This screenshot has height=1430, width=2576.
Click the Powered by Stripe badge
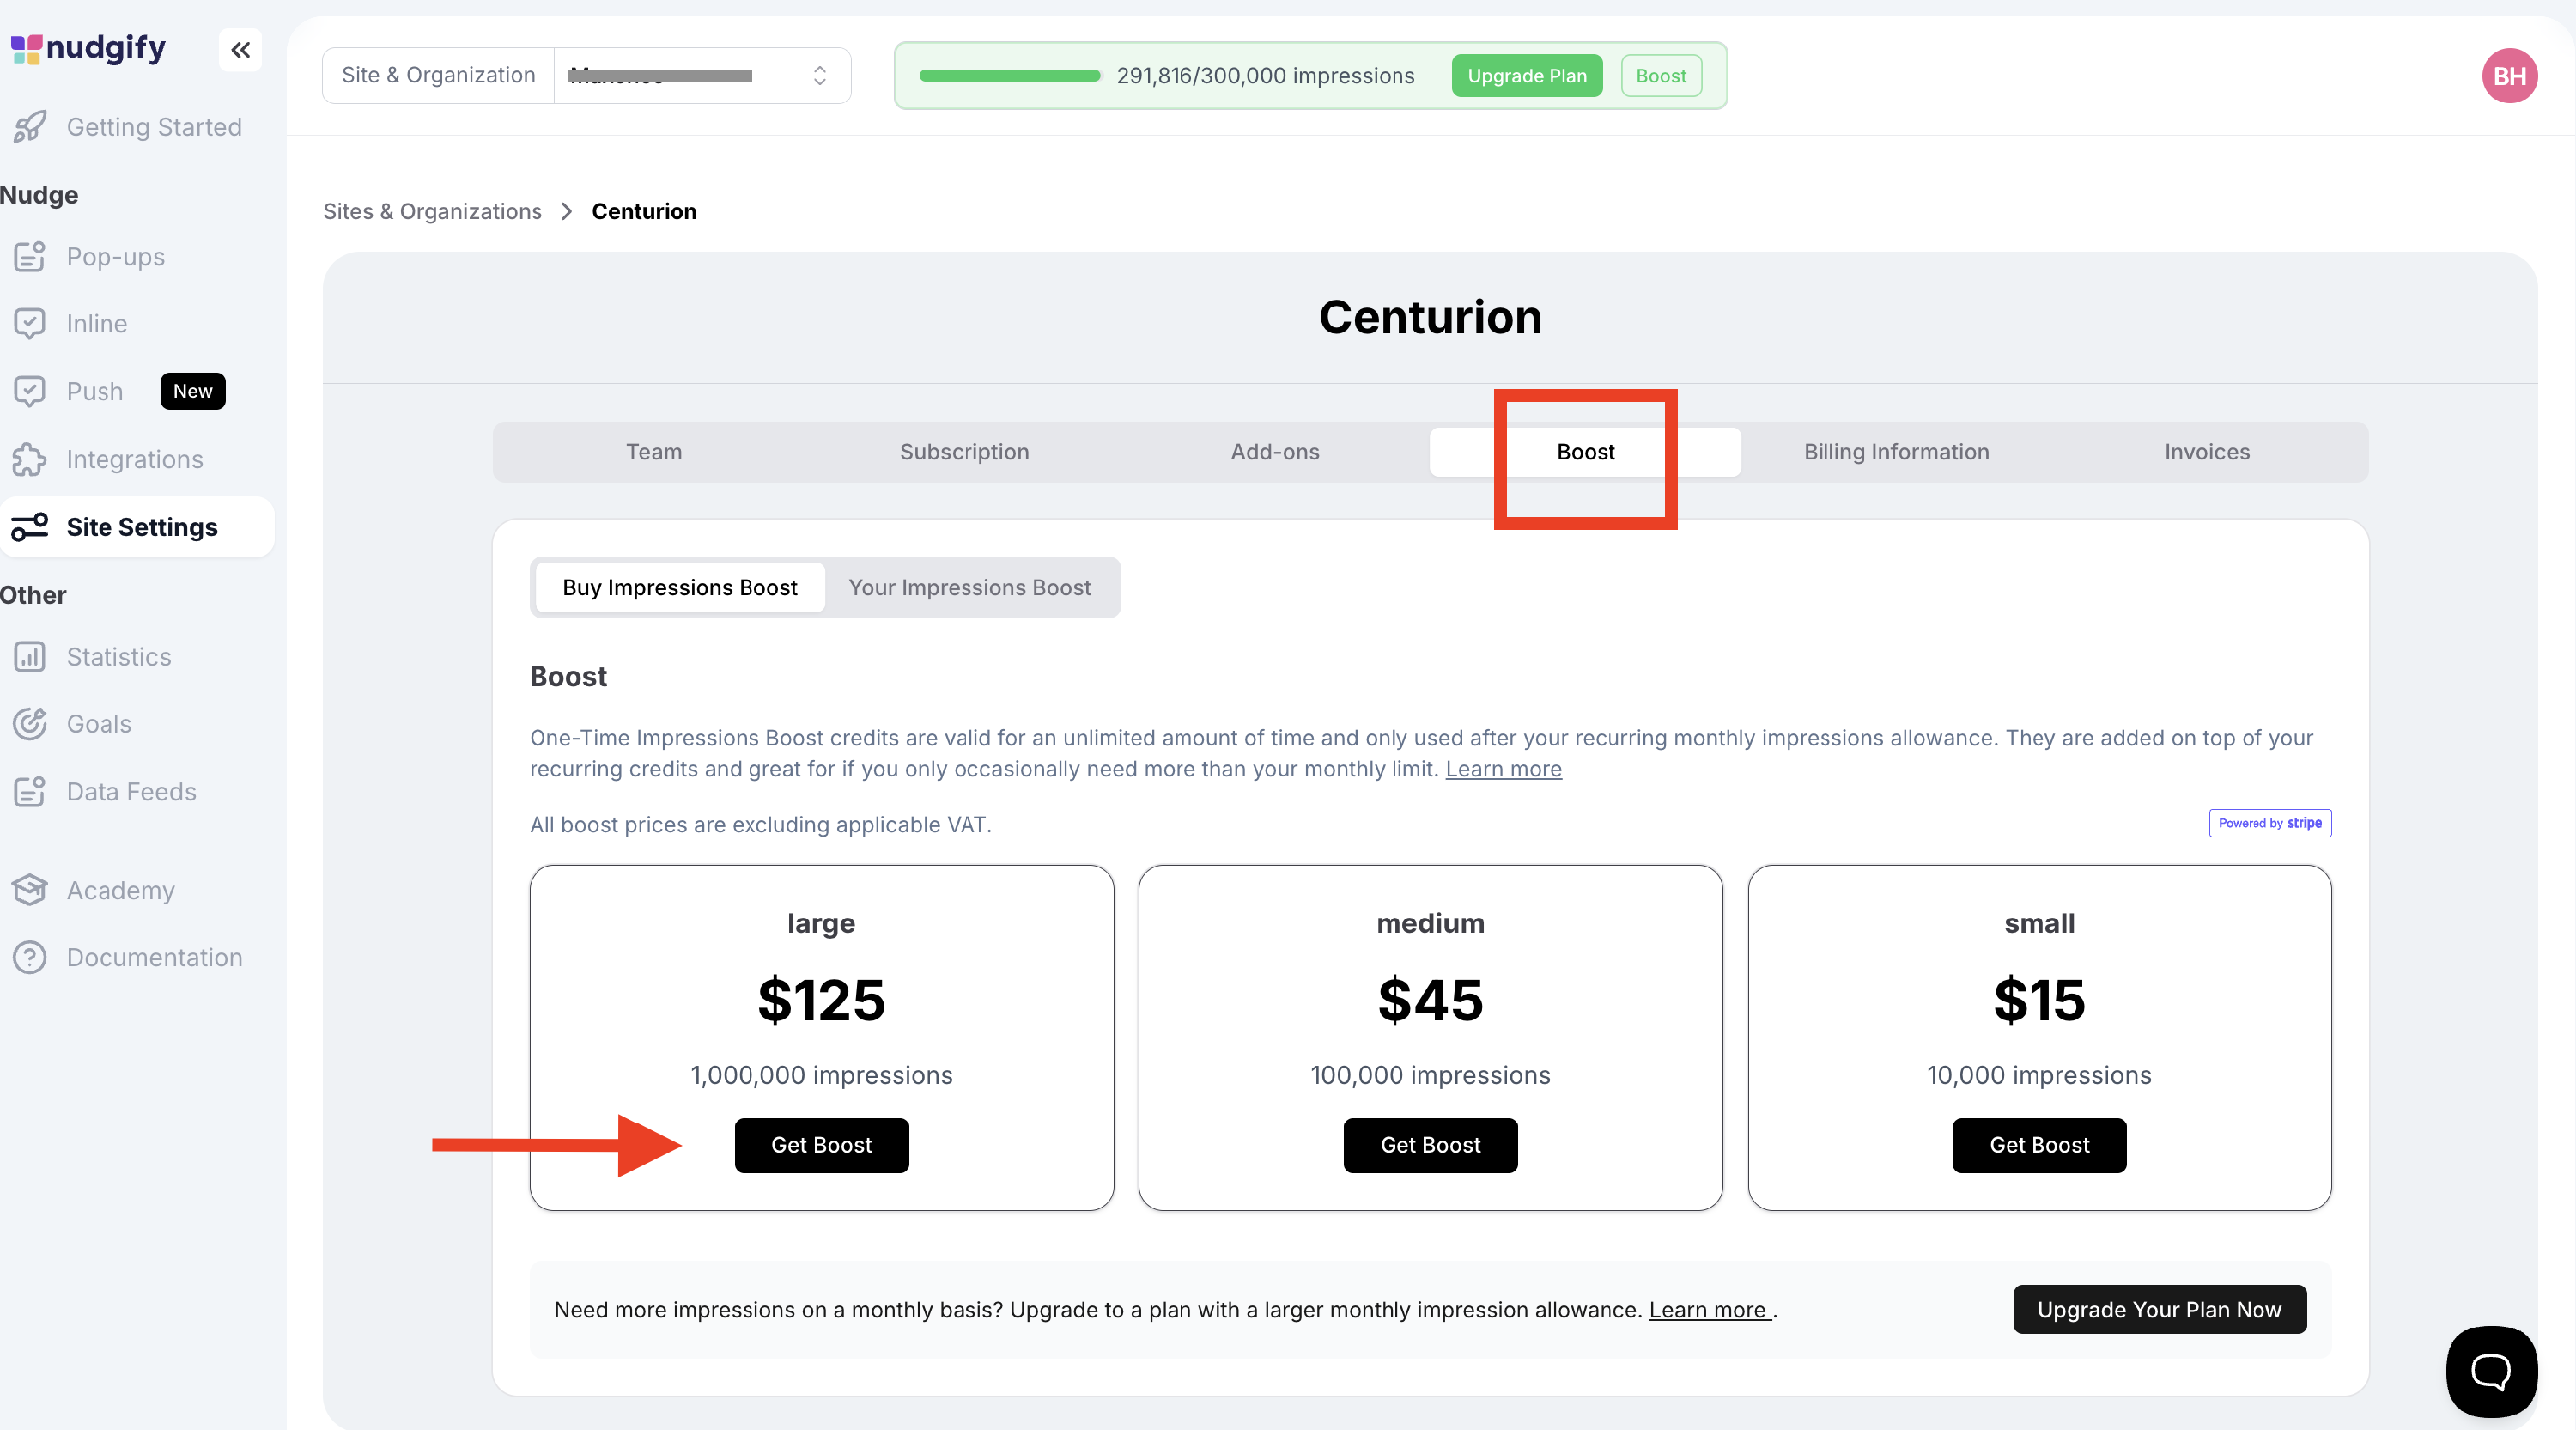(2269, 823)
